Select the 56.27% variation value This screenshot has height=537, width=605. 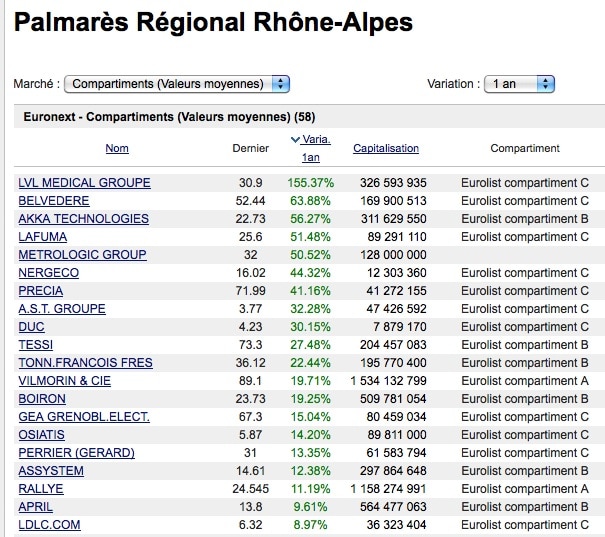(x=311, y=219)
